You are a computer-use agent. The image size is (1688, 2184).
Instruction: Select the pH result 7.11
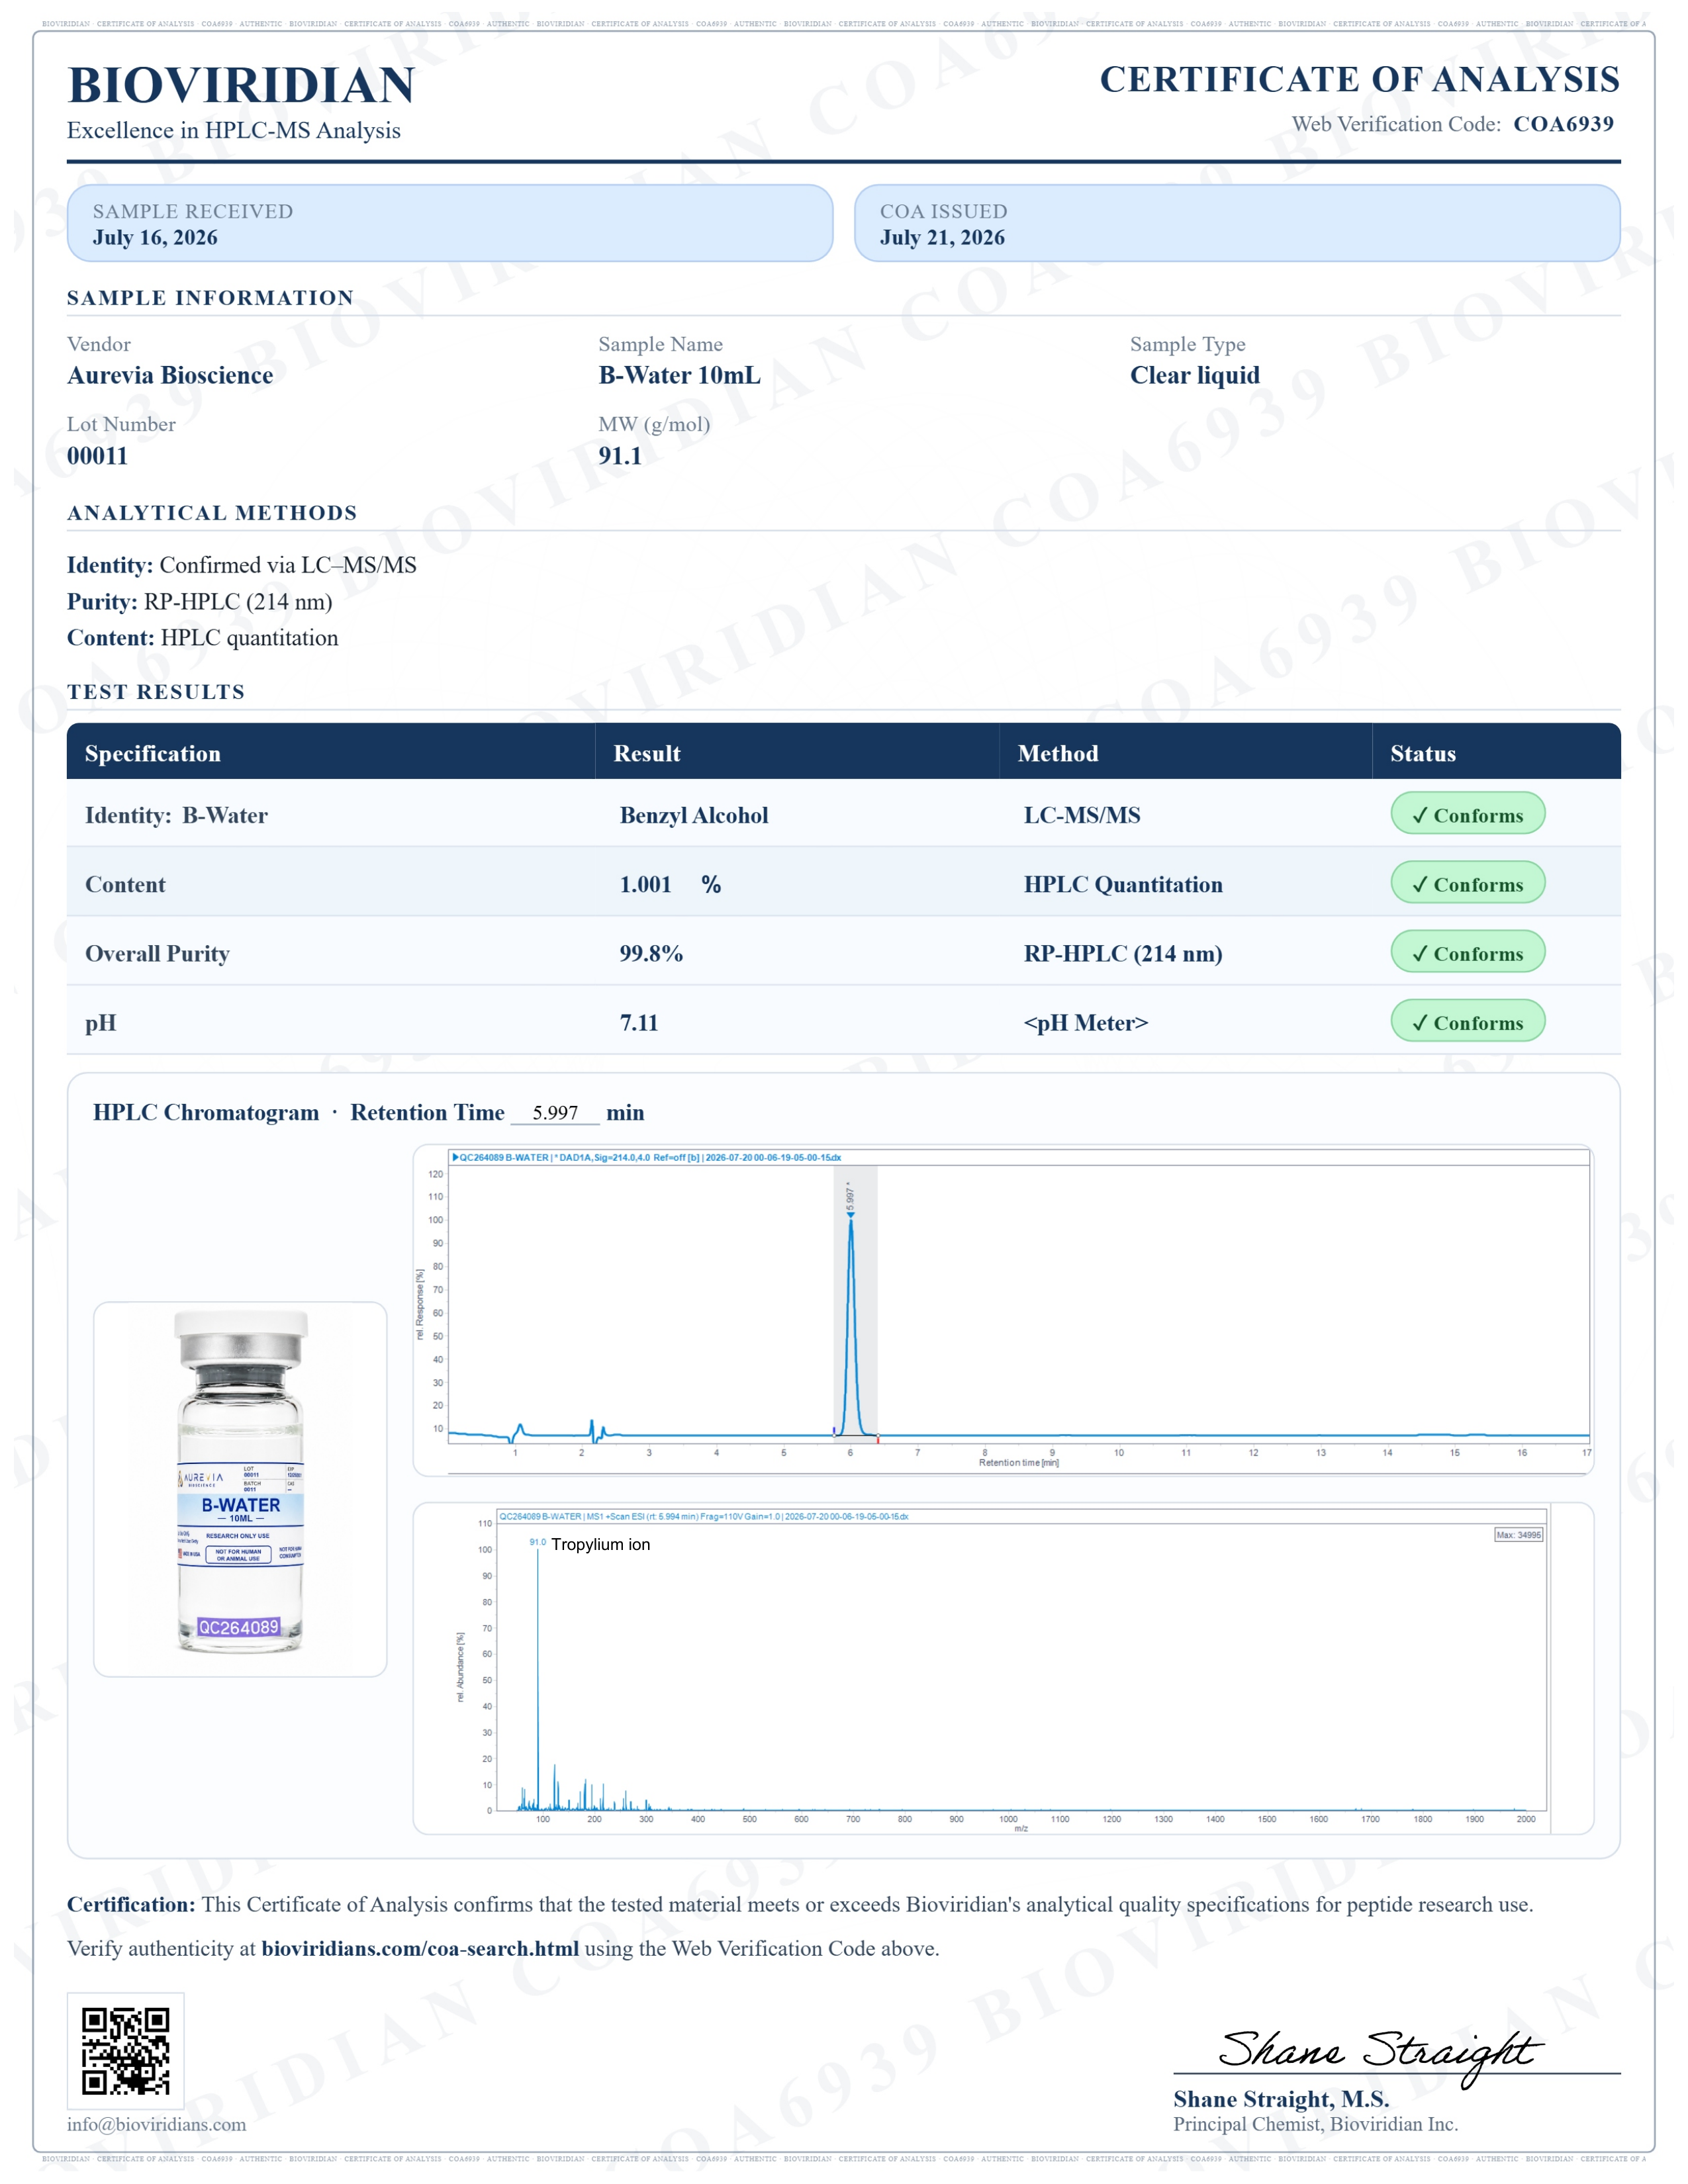pos(639,1022)
